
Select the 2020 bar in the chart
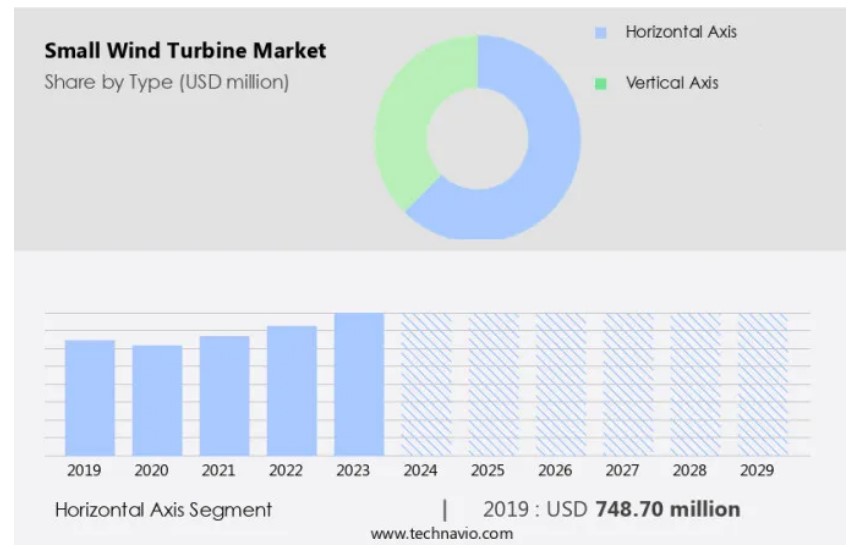click(157, 400)
